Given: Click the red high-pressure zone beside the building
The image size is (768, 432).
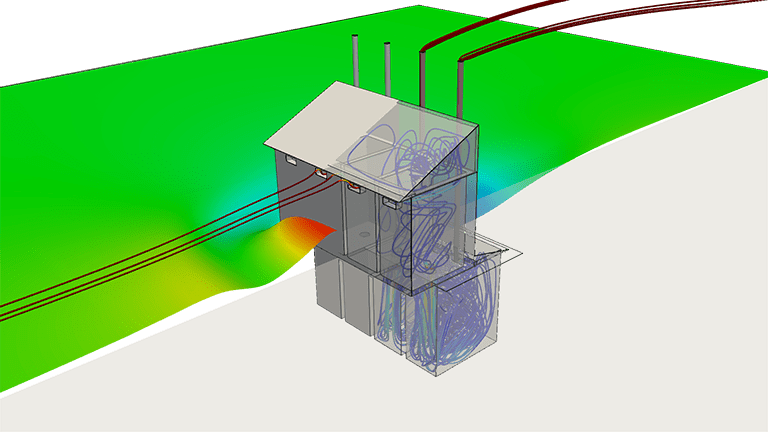Looking at the screenshot, I should (312, 231).
